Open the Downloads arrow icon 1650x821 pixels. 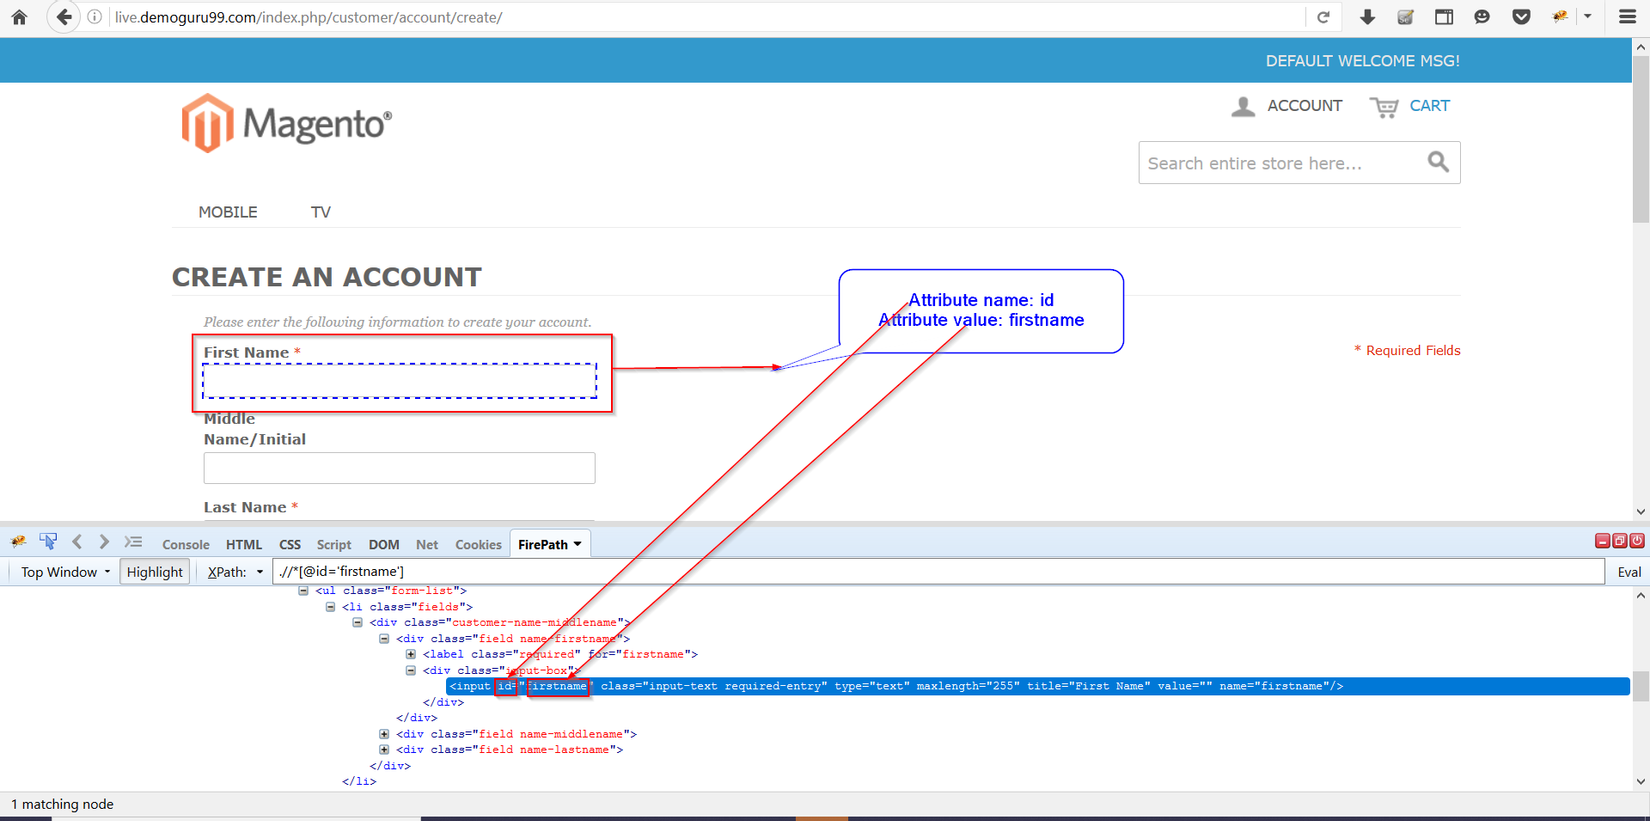pyautogui.click(x=1367, y=17)
